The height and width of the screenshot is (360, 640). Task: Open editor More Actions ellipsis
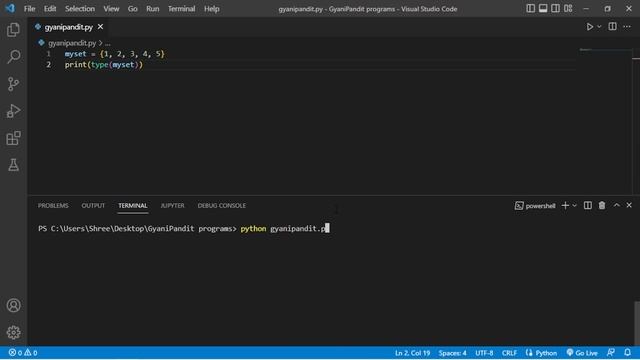coord(627,27)
